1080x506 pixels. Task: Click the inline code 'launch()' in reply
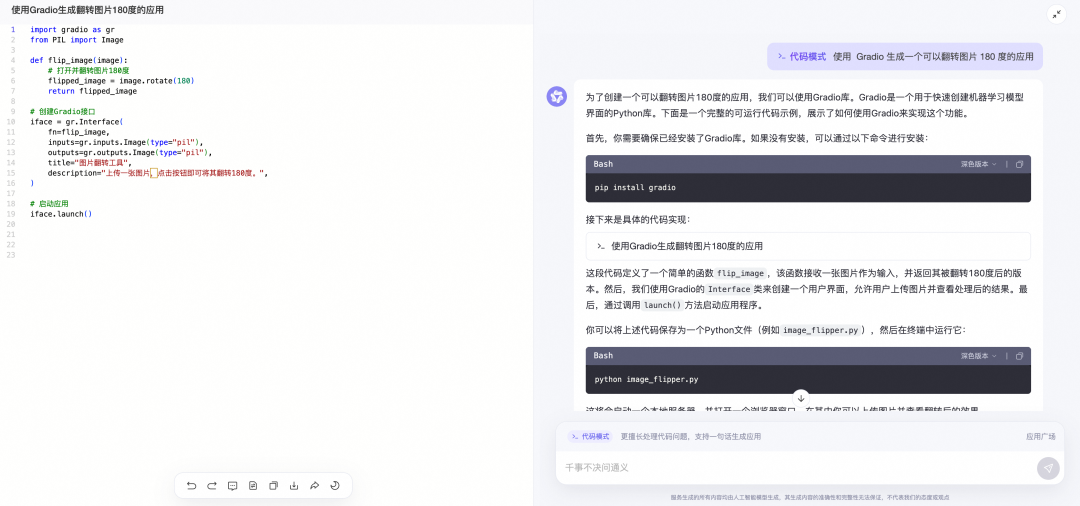(661, 306)
